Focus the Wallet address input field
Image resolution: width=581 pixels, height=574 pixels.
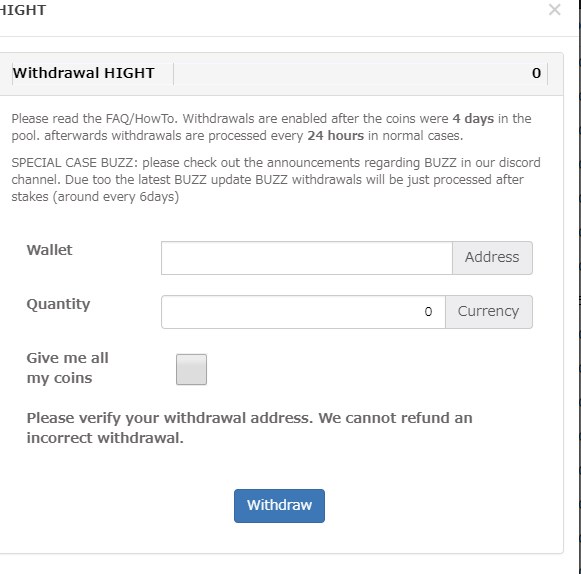click(307, 258)
